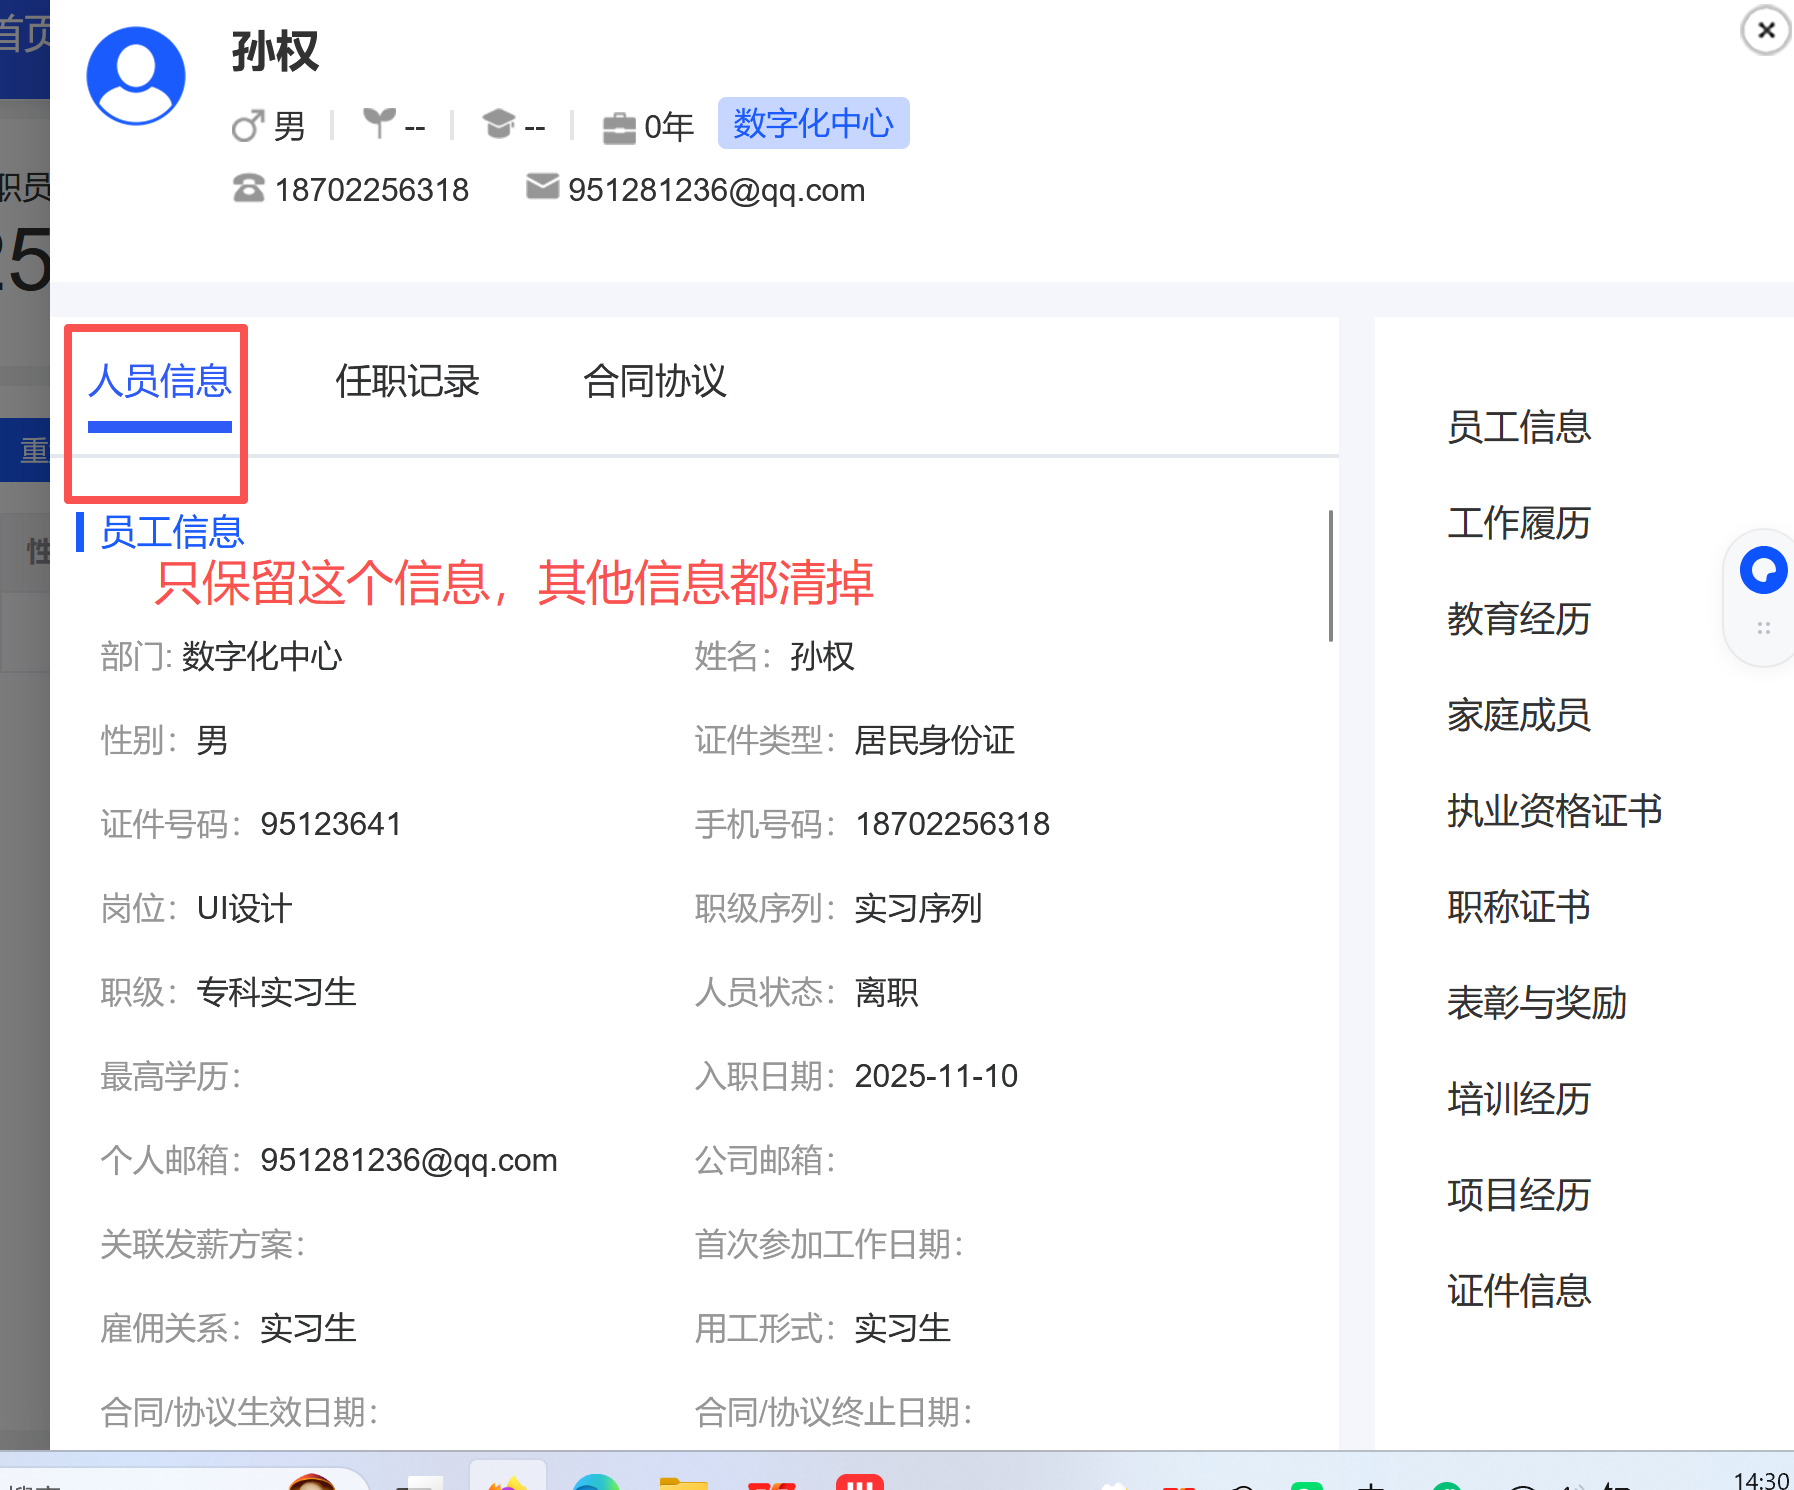Click the sprout icon in the header
1794x1490 pixels.
pyautogui.click(x=379, y=123)
